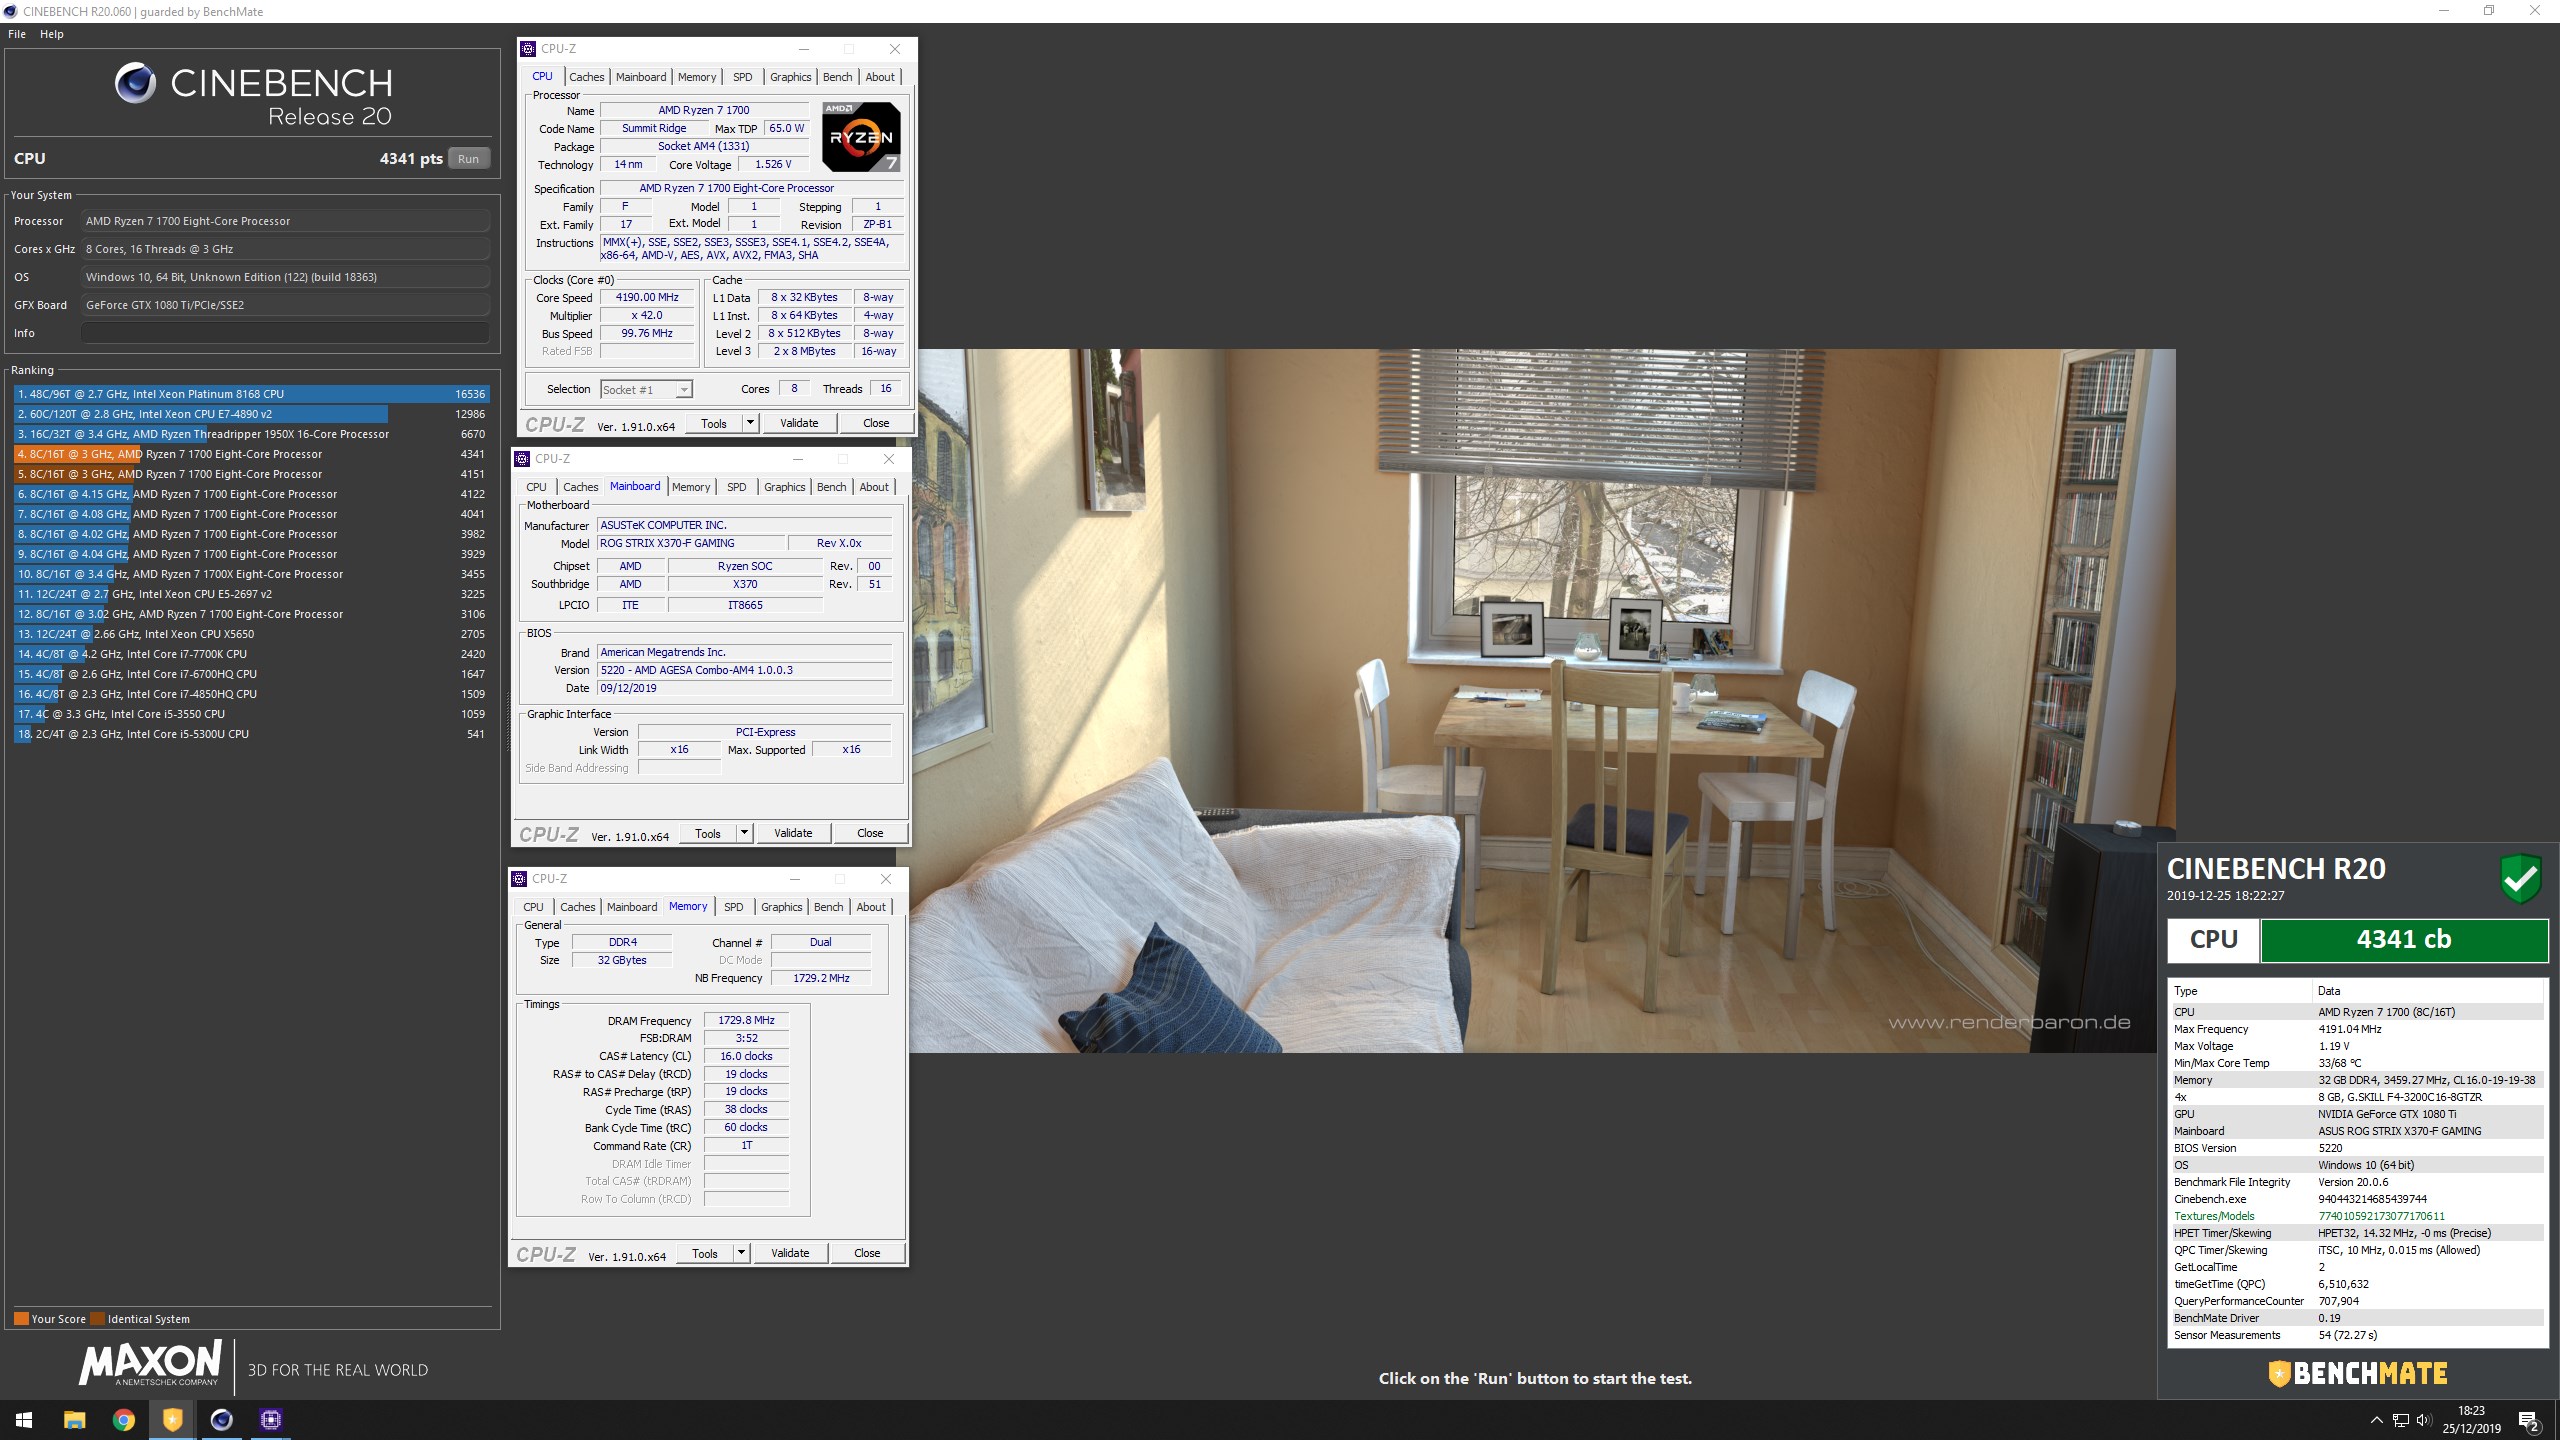
Task: Switch to Cinebench taskbar icon
Action: pyautogui.click(x=221, y=1420)
